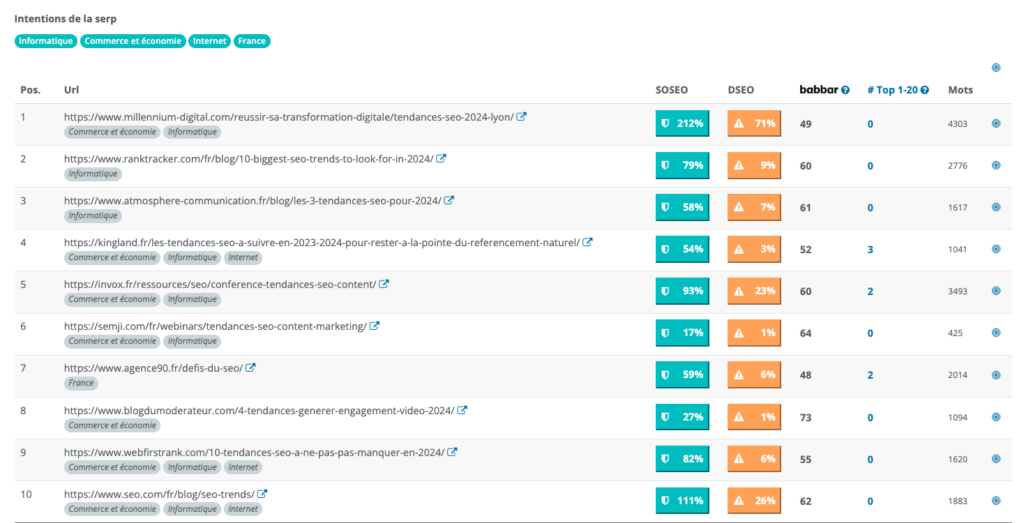Sort by the SOSEO column header
Image resolution: width=1024 pixels, height=523 pixels.
click(x=671, y=90)
